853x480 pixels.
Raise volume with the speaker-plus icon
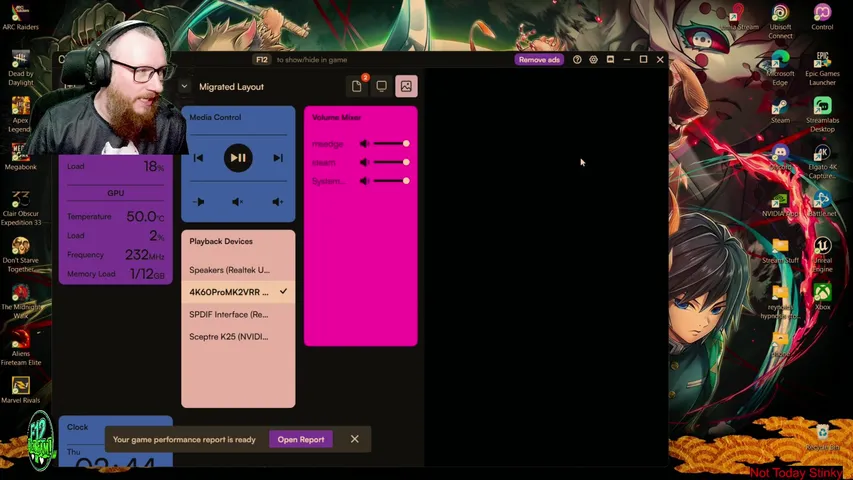pyautogui.click(x=277, y=202)
